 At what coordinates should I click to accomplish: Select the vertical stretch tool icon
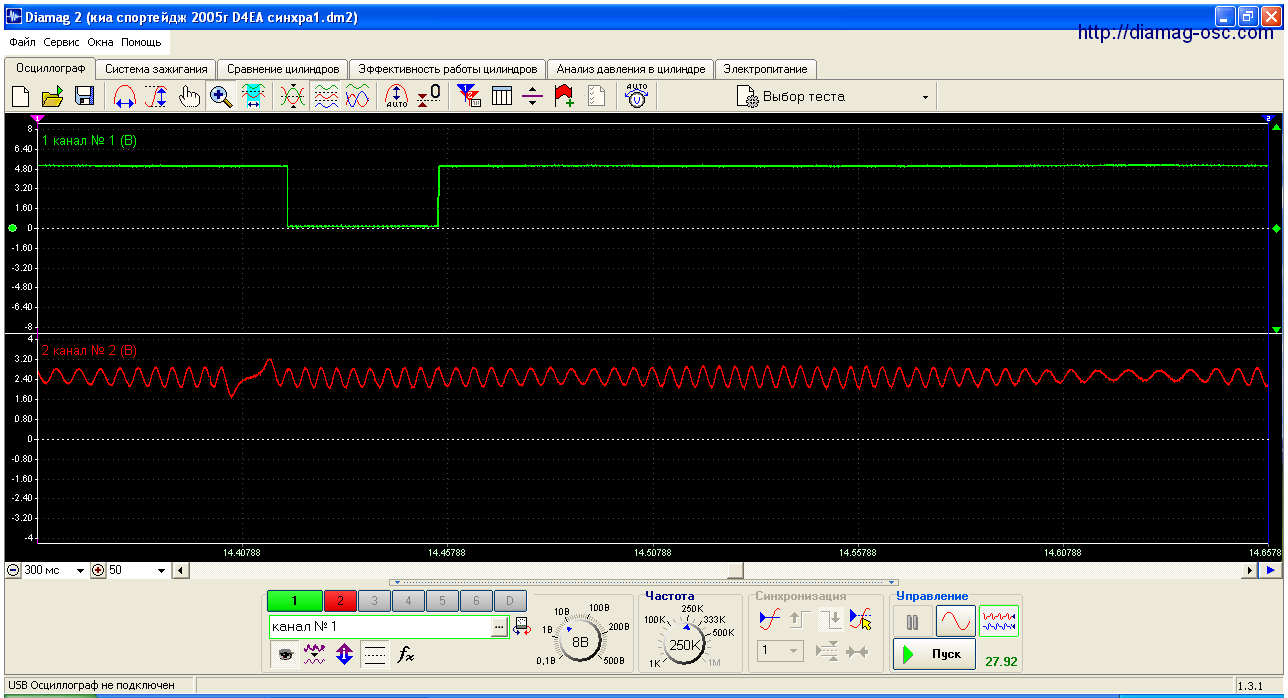(157, 96)
